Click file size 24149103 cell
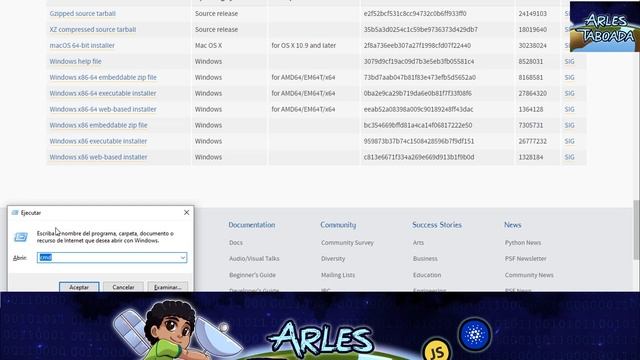Image resolution: width=640 pixels, height=360 pixels. 532,13
